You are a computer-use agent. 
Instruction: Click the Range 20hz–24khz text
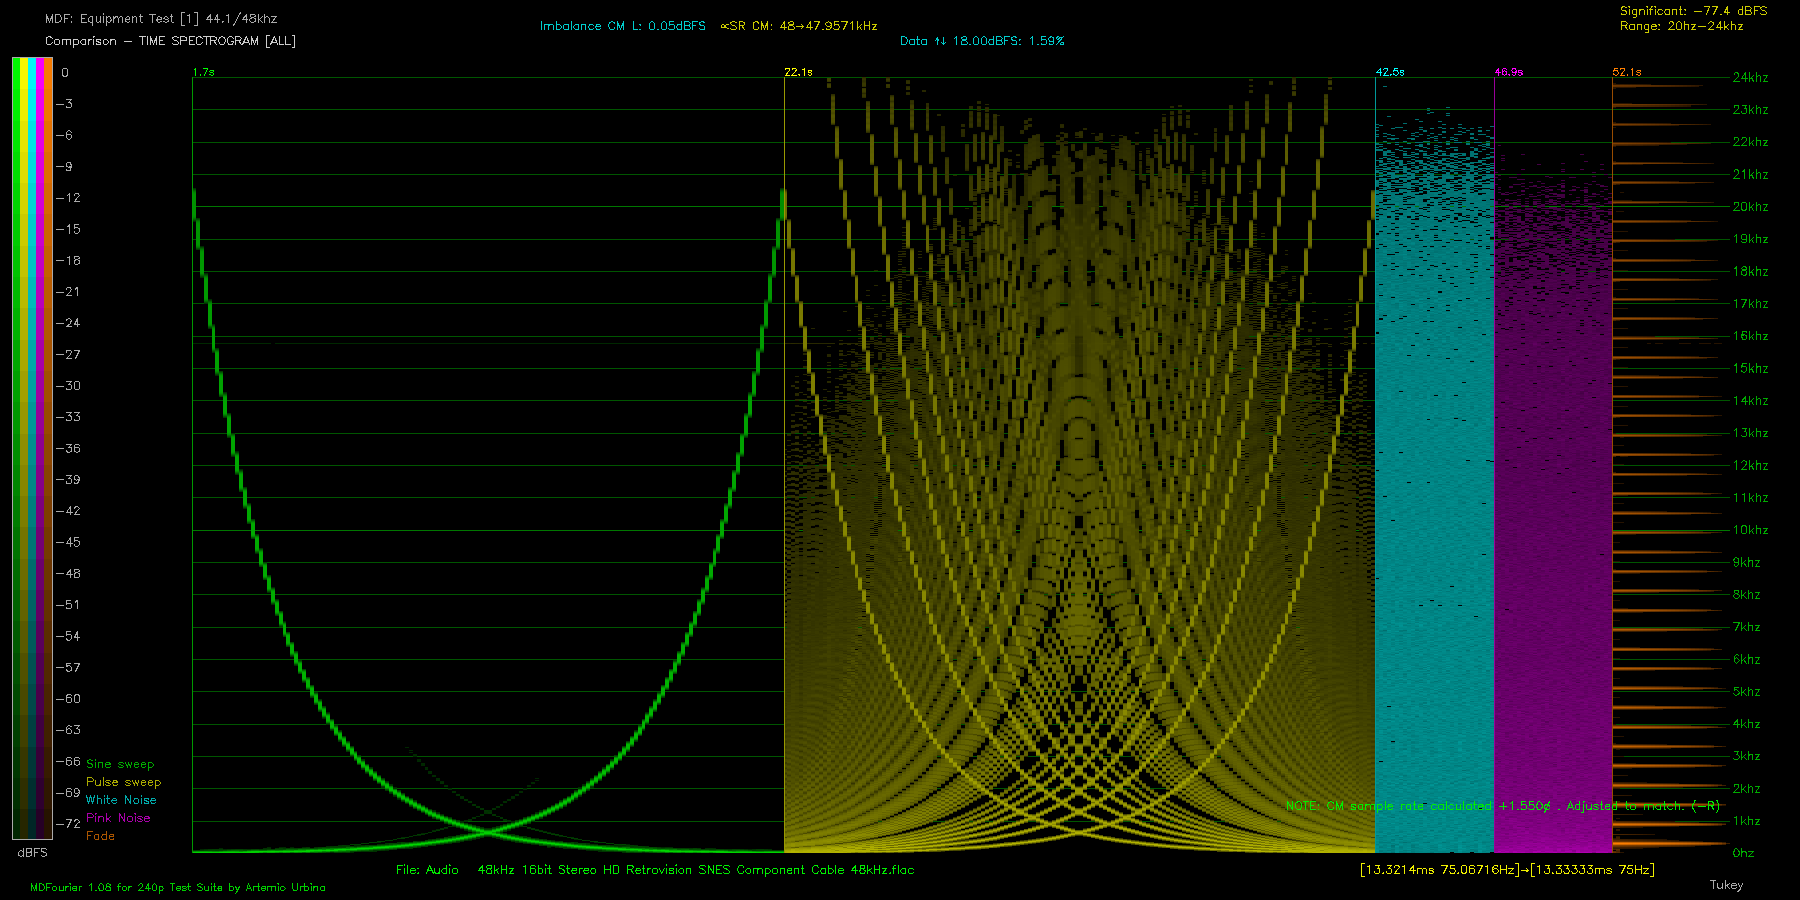(x=1681, y=26)
